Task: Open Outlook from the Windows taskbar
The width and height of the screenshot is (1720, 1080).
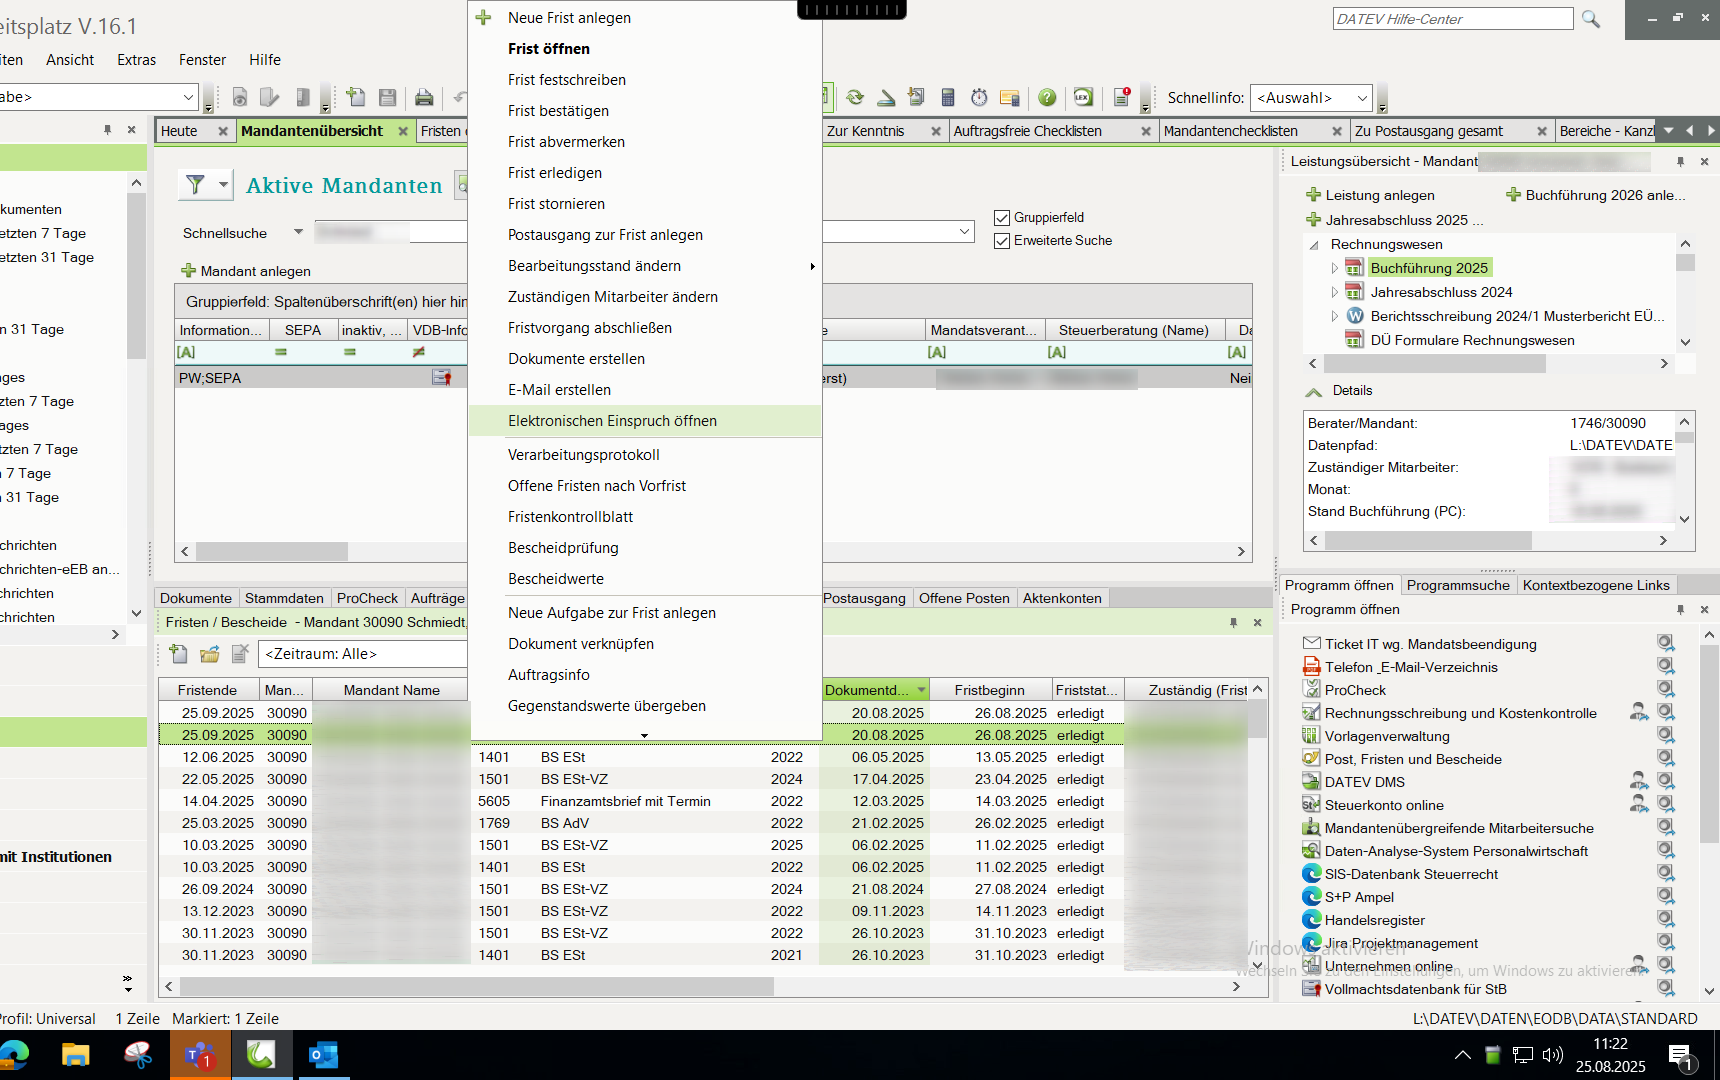Action: pyautogui.click(x=323, y=1055)
